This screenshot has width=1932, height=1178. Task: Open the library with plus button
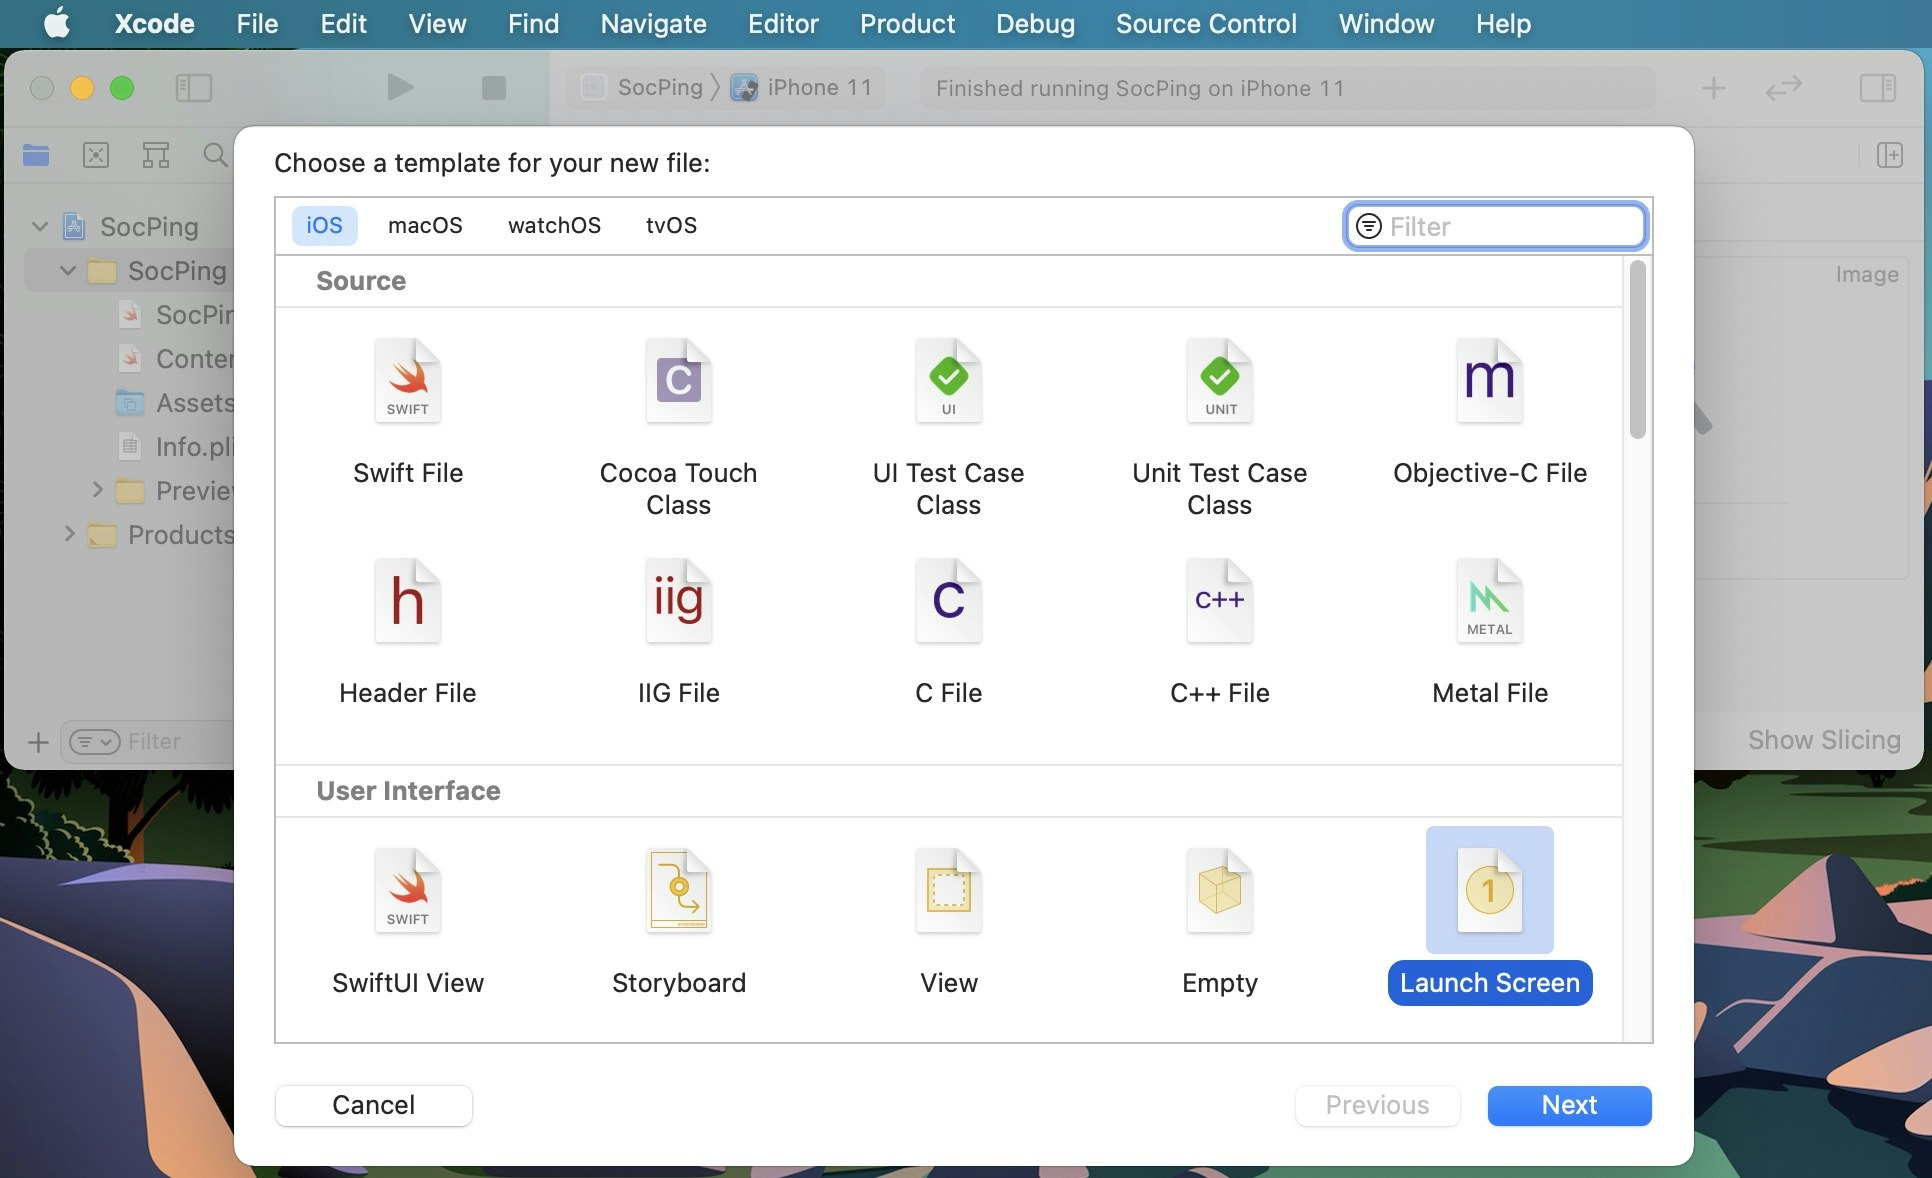pos(1714,88)
